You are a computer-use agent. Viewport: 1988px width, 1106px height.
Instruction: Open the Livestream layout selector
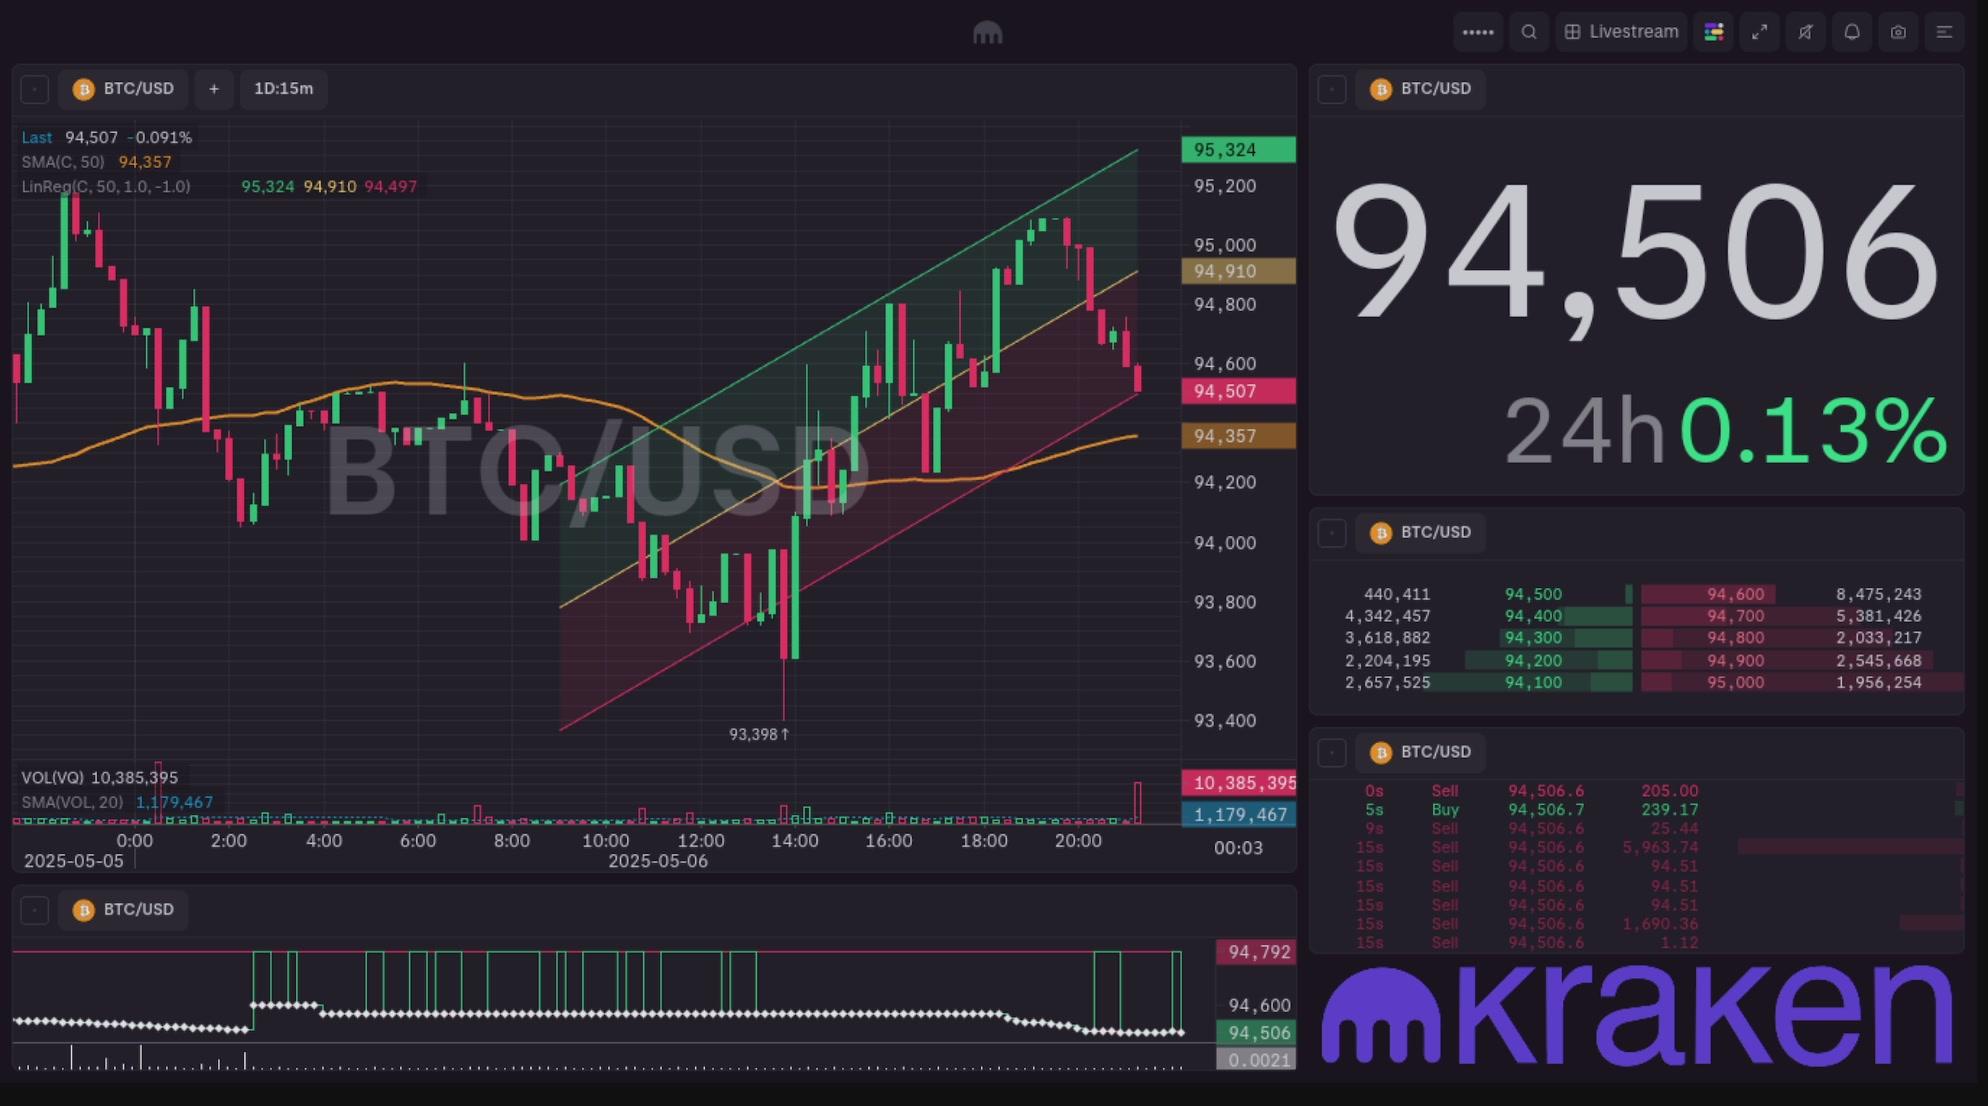click(1621, 32)
